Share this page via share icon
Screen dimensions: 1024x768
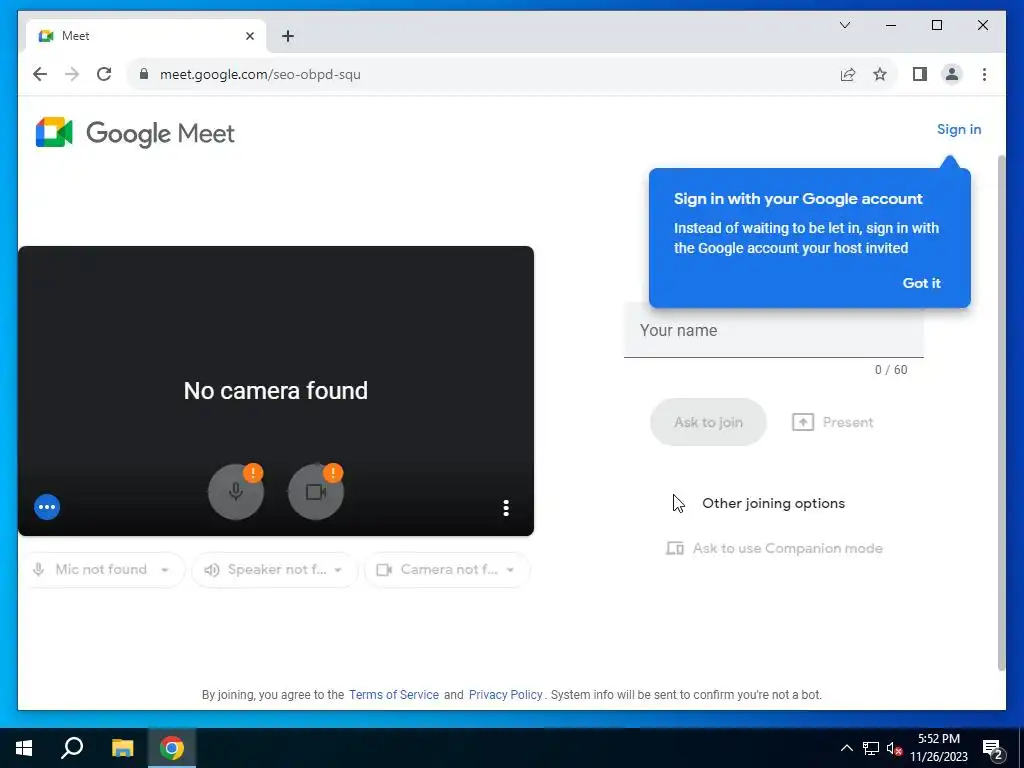coord(848,74)
